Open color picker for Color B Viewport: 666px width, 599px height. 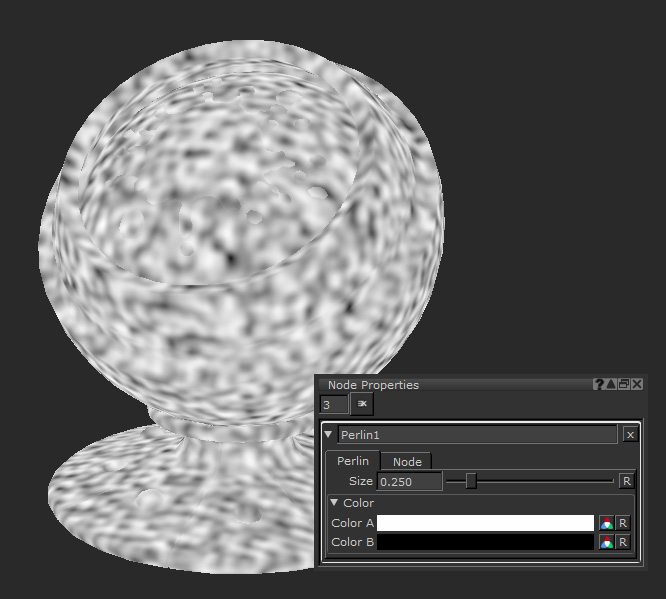(x=606, y=542)
